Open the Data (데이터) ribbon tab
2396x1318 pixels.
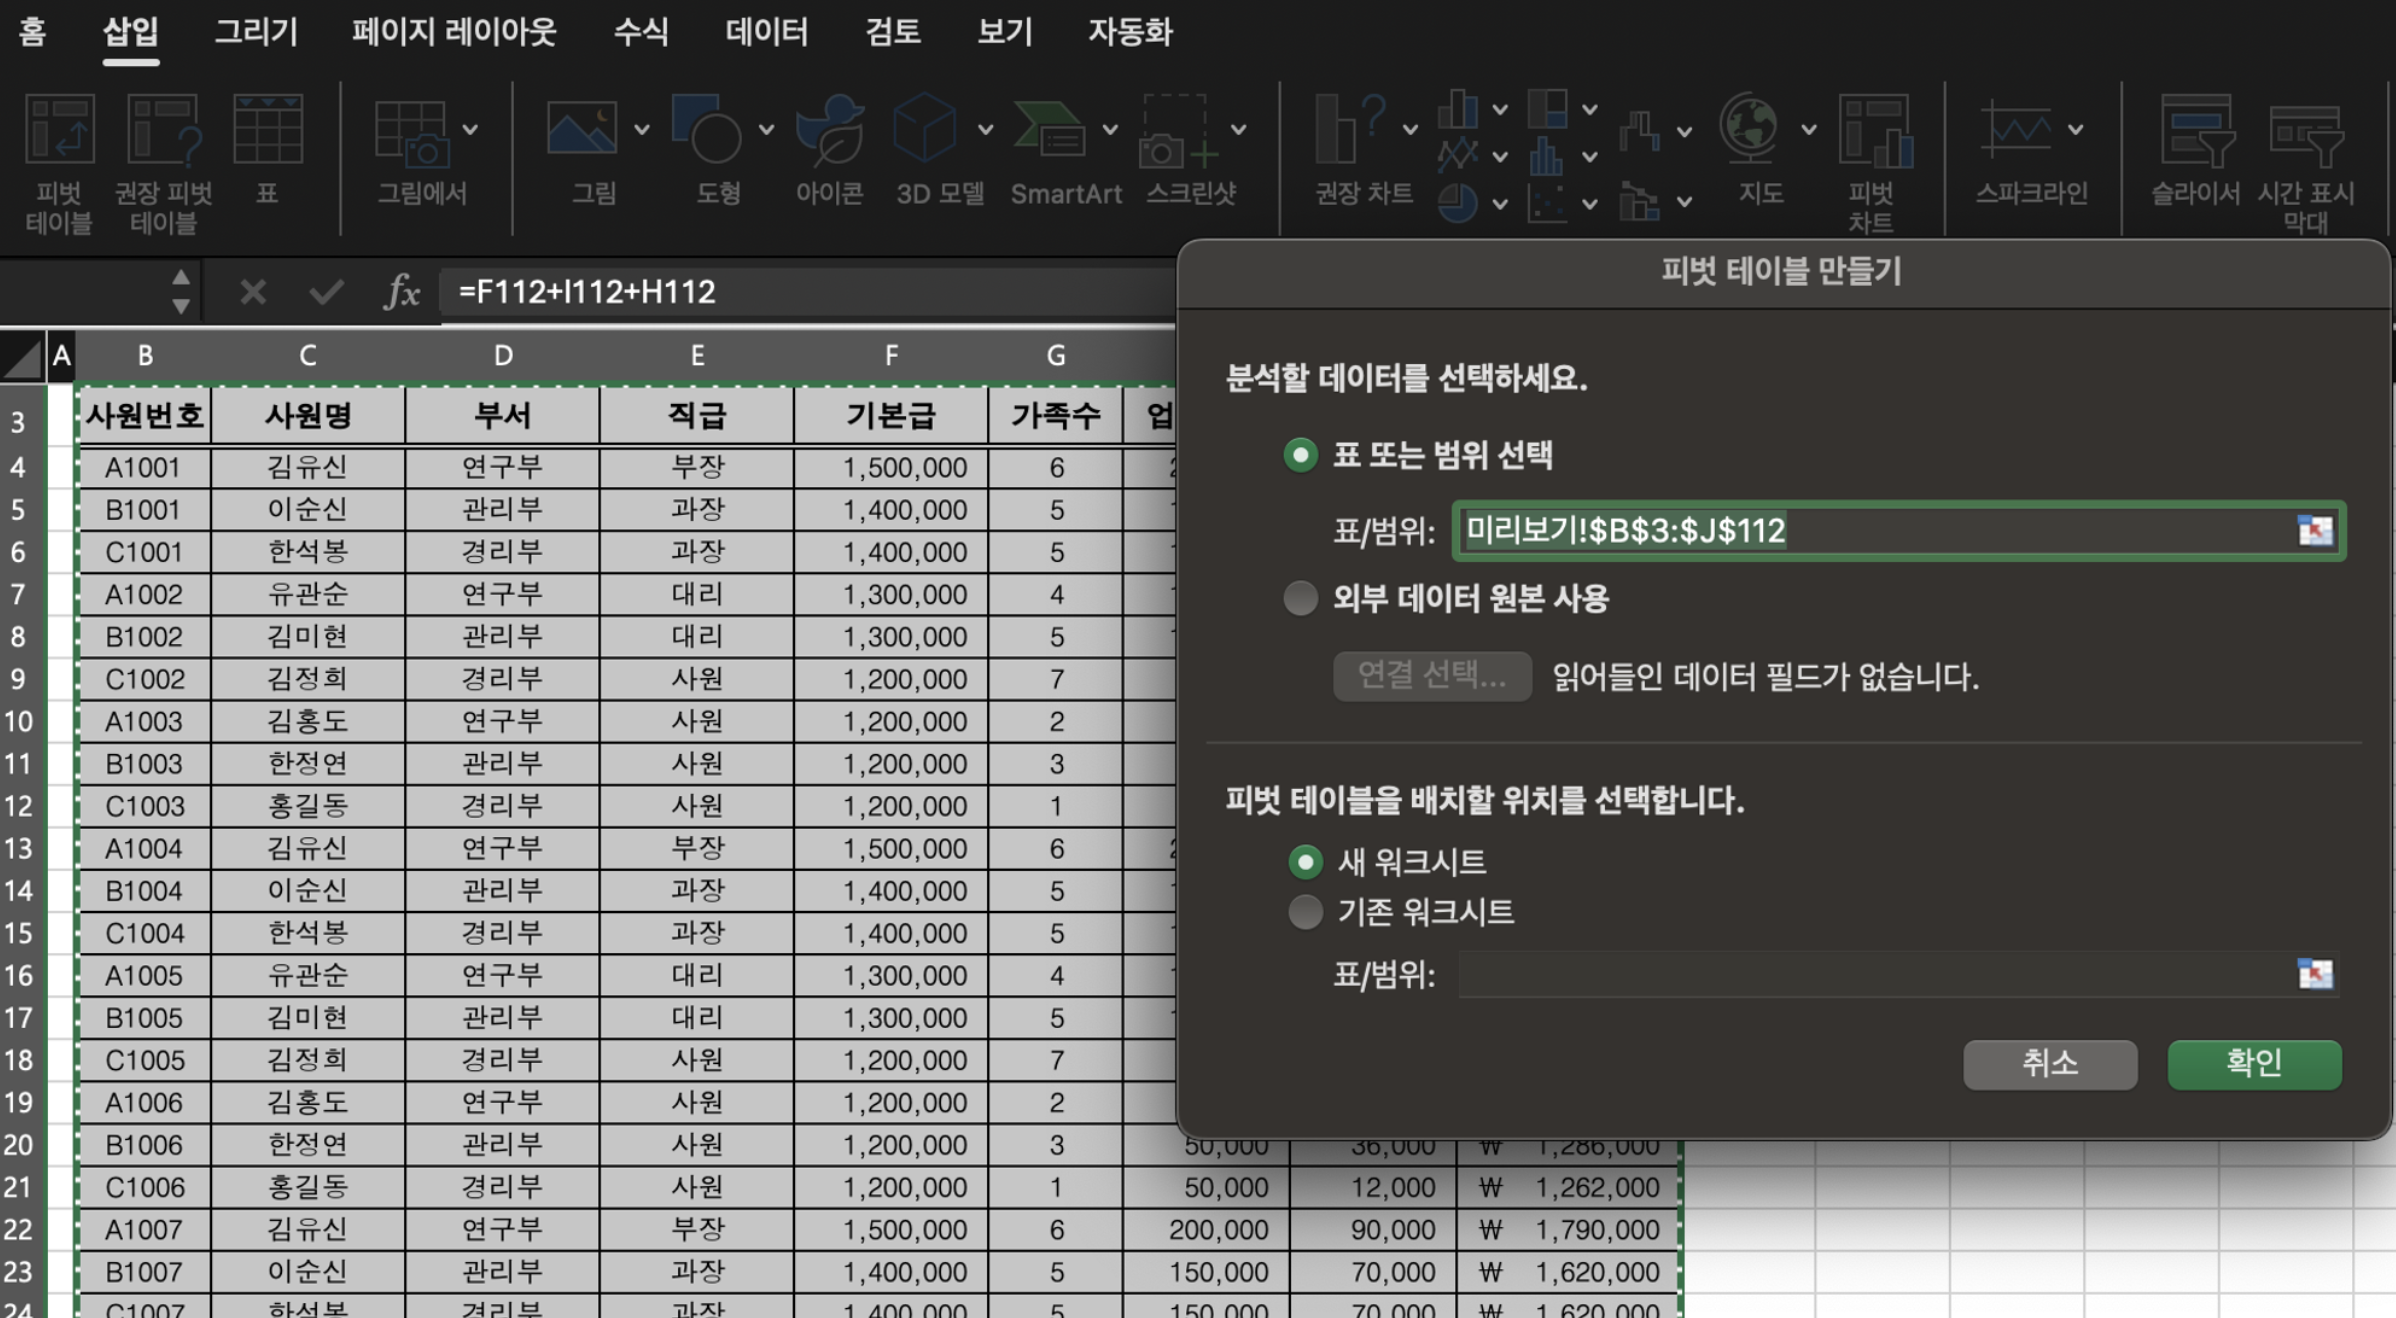pyautogui.click(x=766, y=32)
